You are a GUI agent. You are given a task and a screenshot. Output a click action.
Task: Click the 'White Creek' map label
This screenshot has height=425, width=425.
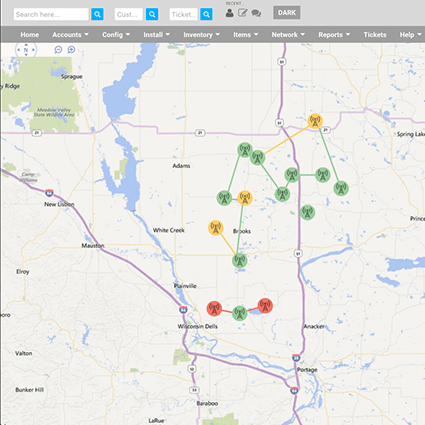tap(169, 230)
